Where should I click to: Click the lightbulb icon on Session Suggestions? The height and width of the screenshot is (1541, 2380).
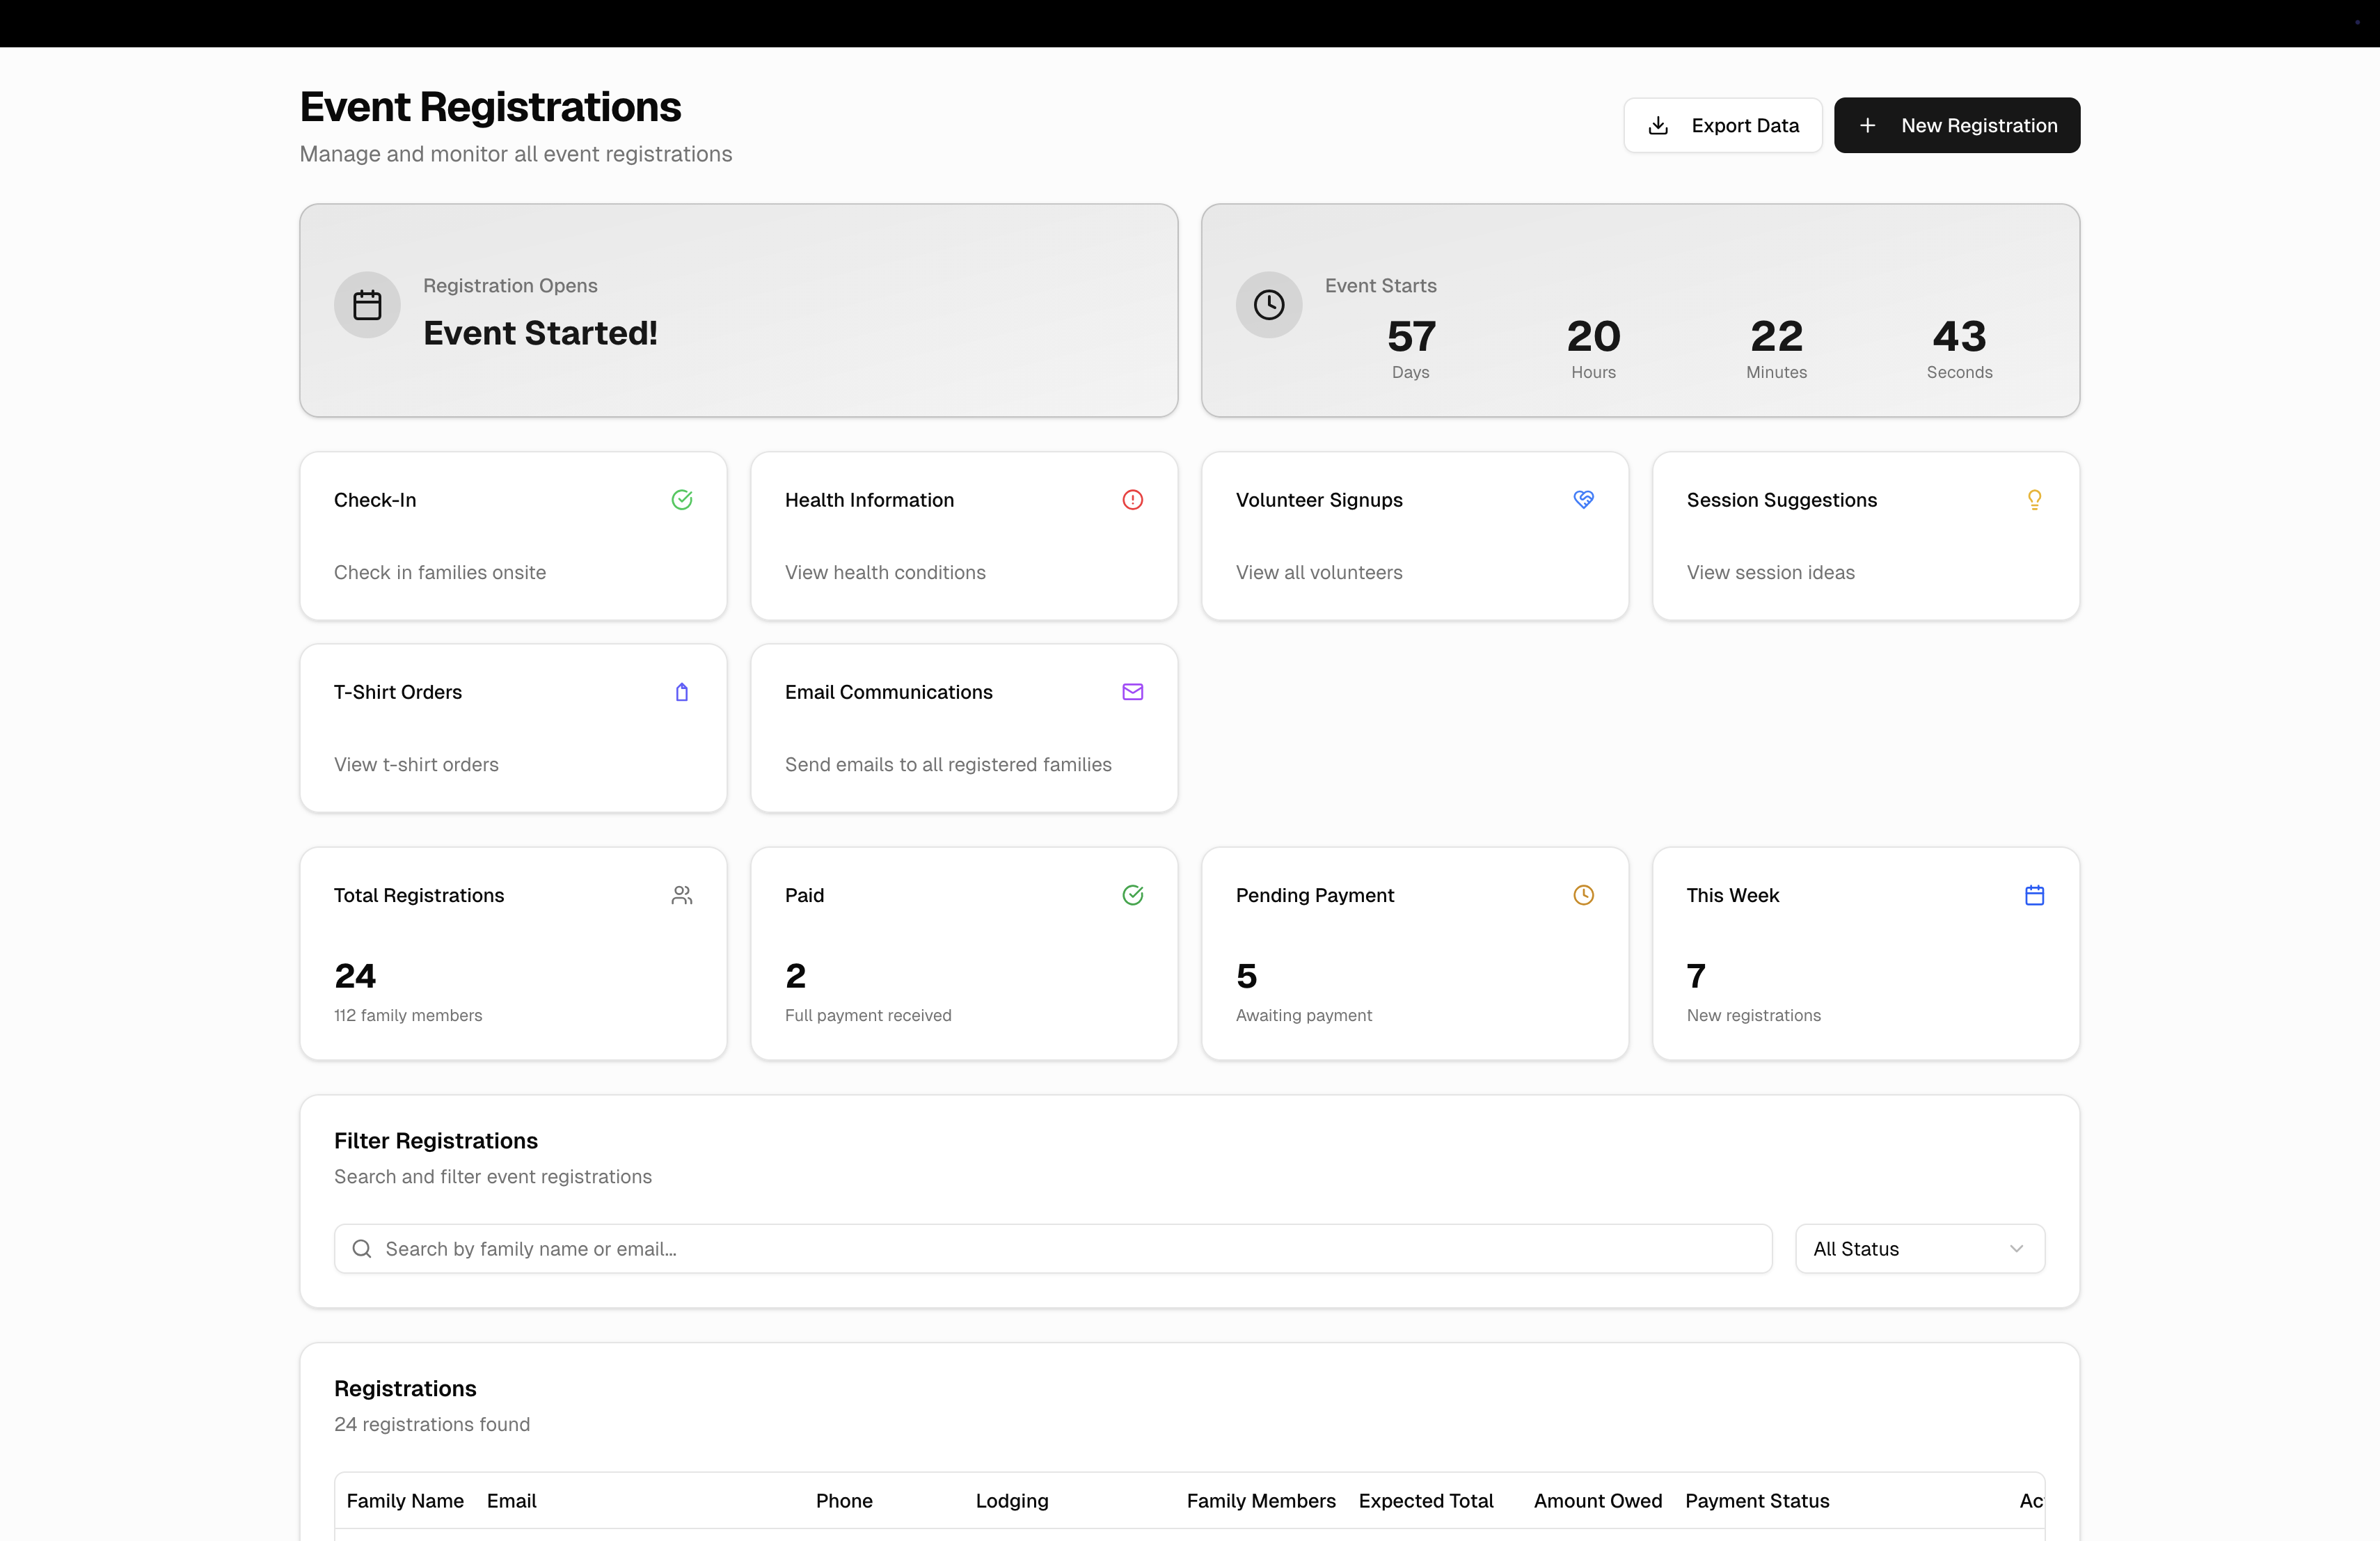click(x=2034, y=500)
